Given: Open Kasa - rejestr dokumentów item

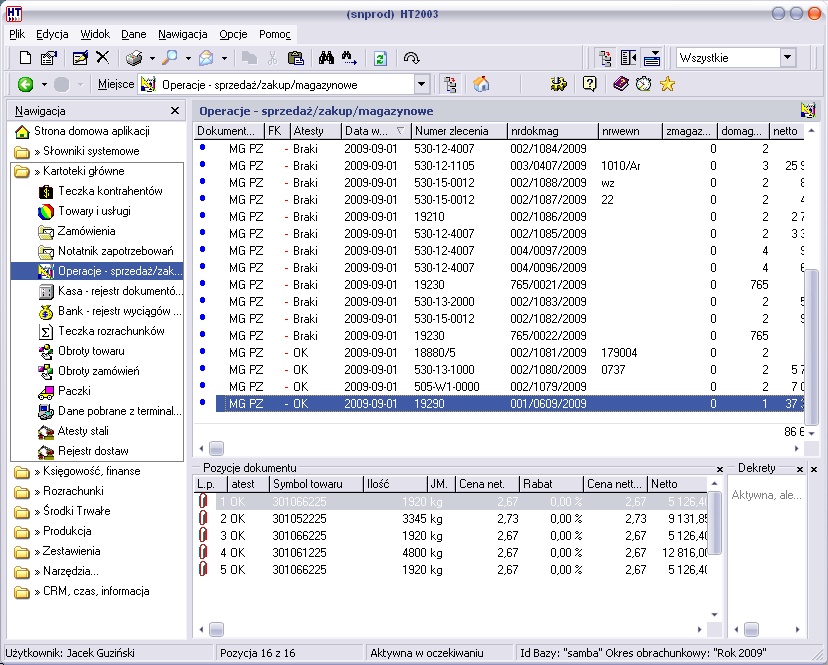Looking at the screenshot, I should tap(111, 291).
